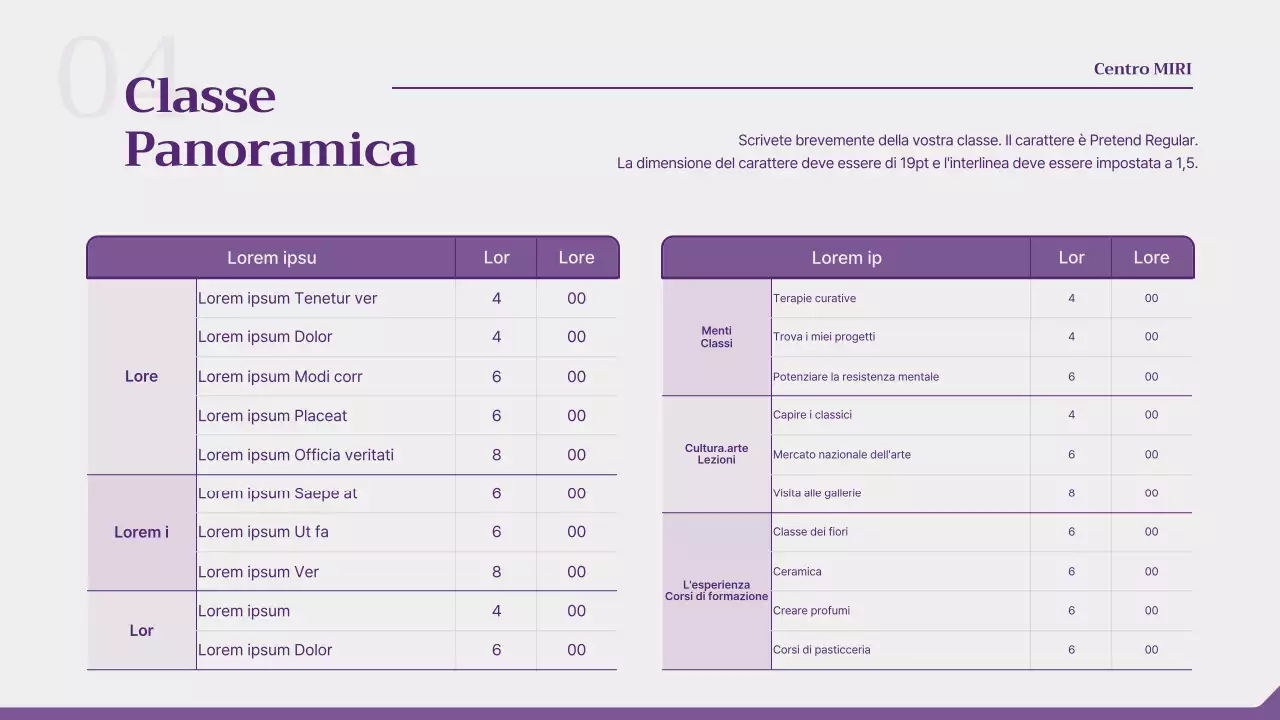
Task: Select the 'Terapie curative' cell
Action: point(817,298)
